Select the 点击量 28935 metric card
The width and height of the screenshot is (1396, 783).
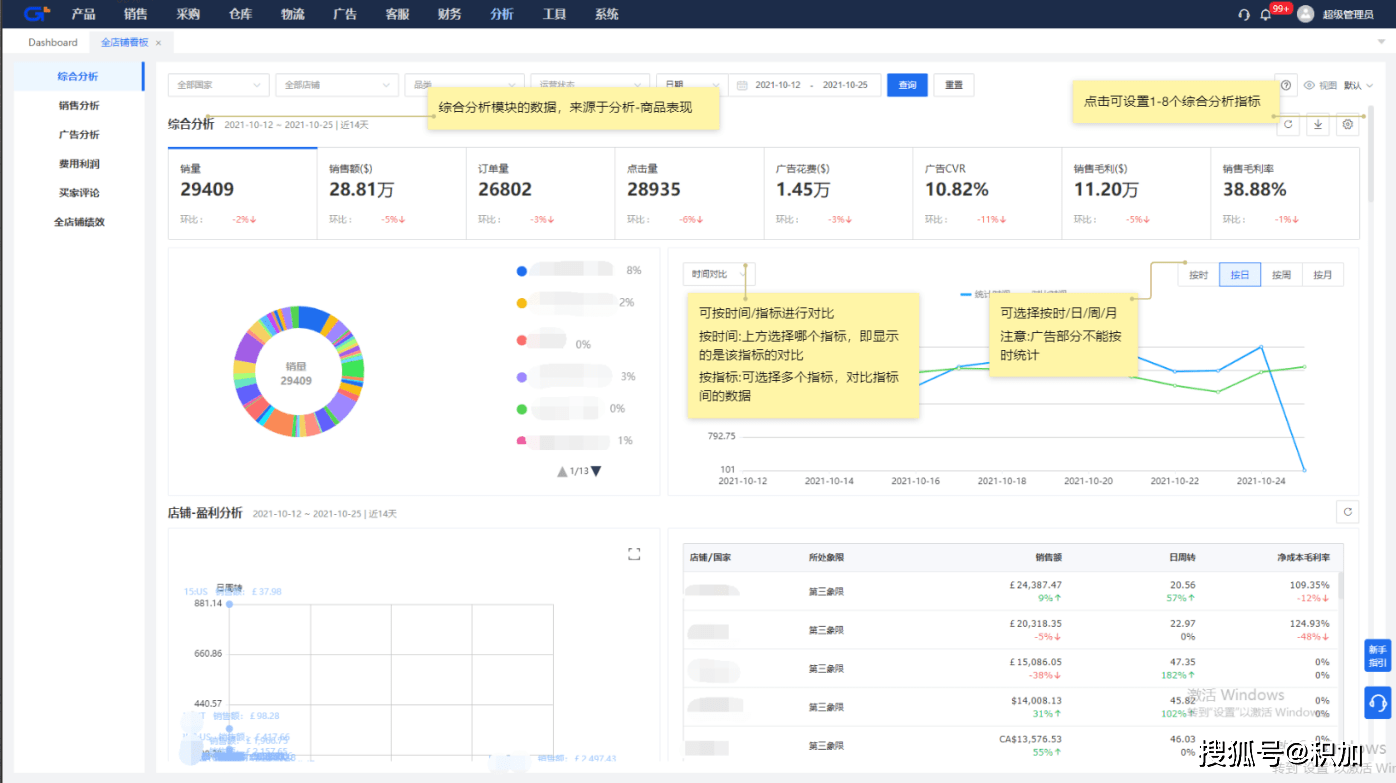[689, 194]
